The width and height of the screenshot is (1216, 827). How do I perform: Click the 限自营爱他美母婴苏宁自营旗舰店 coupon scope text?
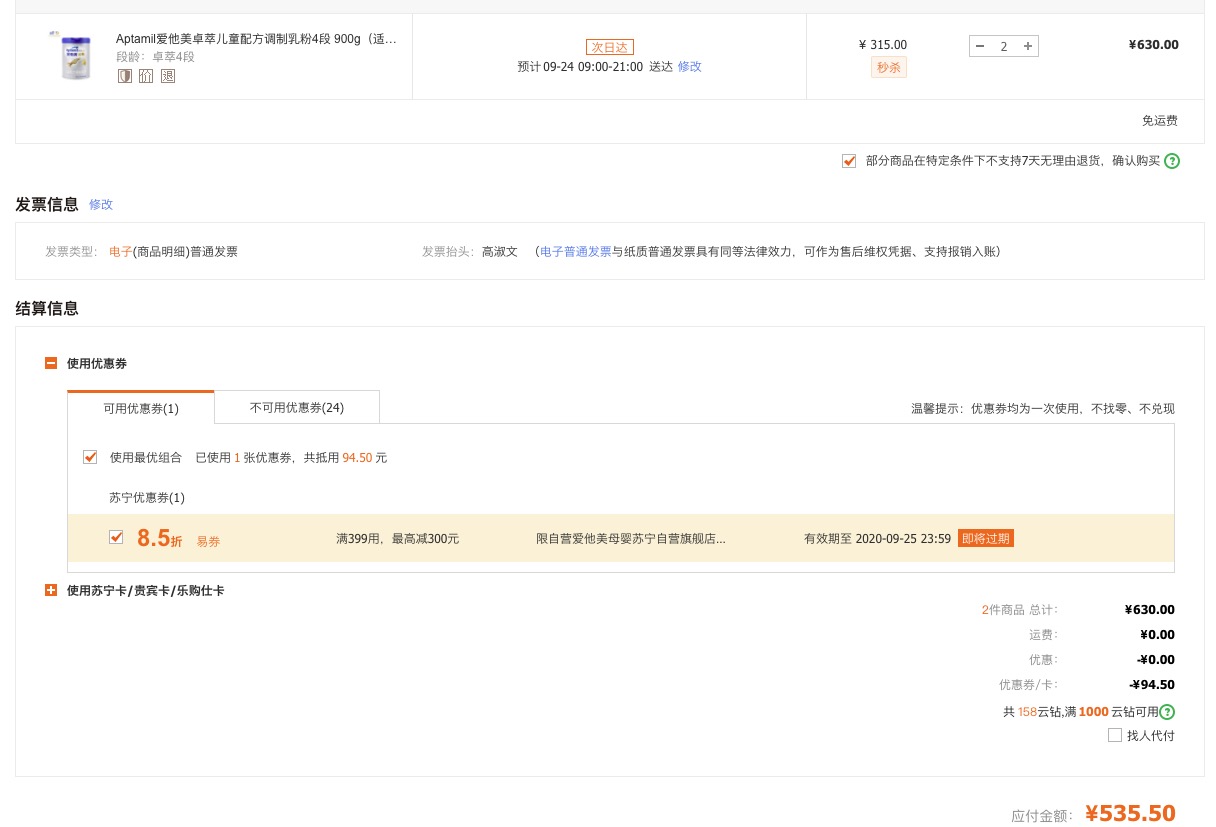click(x=631, y=538)
